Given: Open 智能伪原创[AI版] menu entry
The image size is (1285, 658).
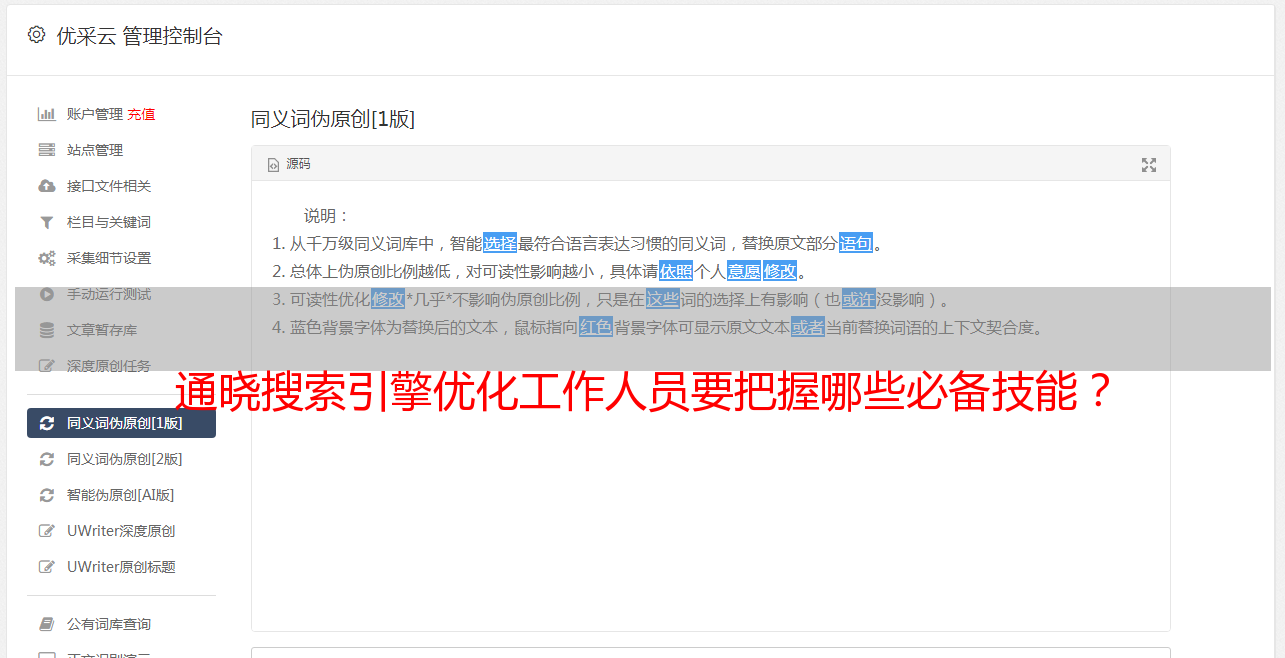Looking at the screenshot, I should point(121,495).
